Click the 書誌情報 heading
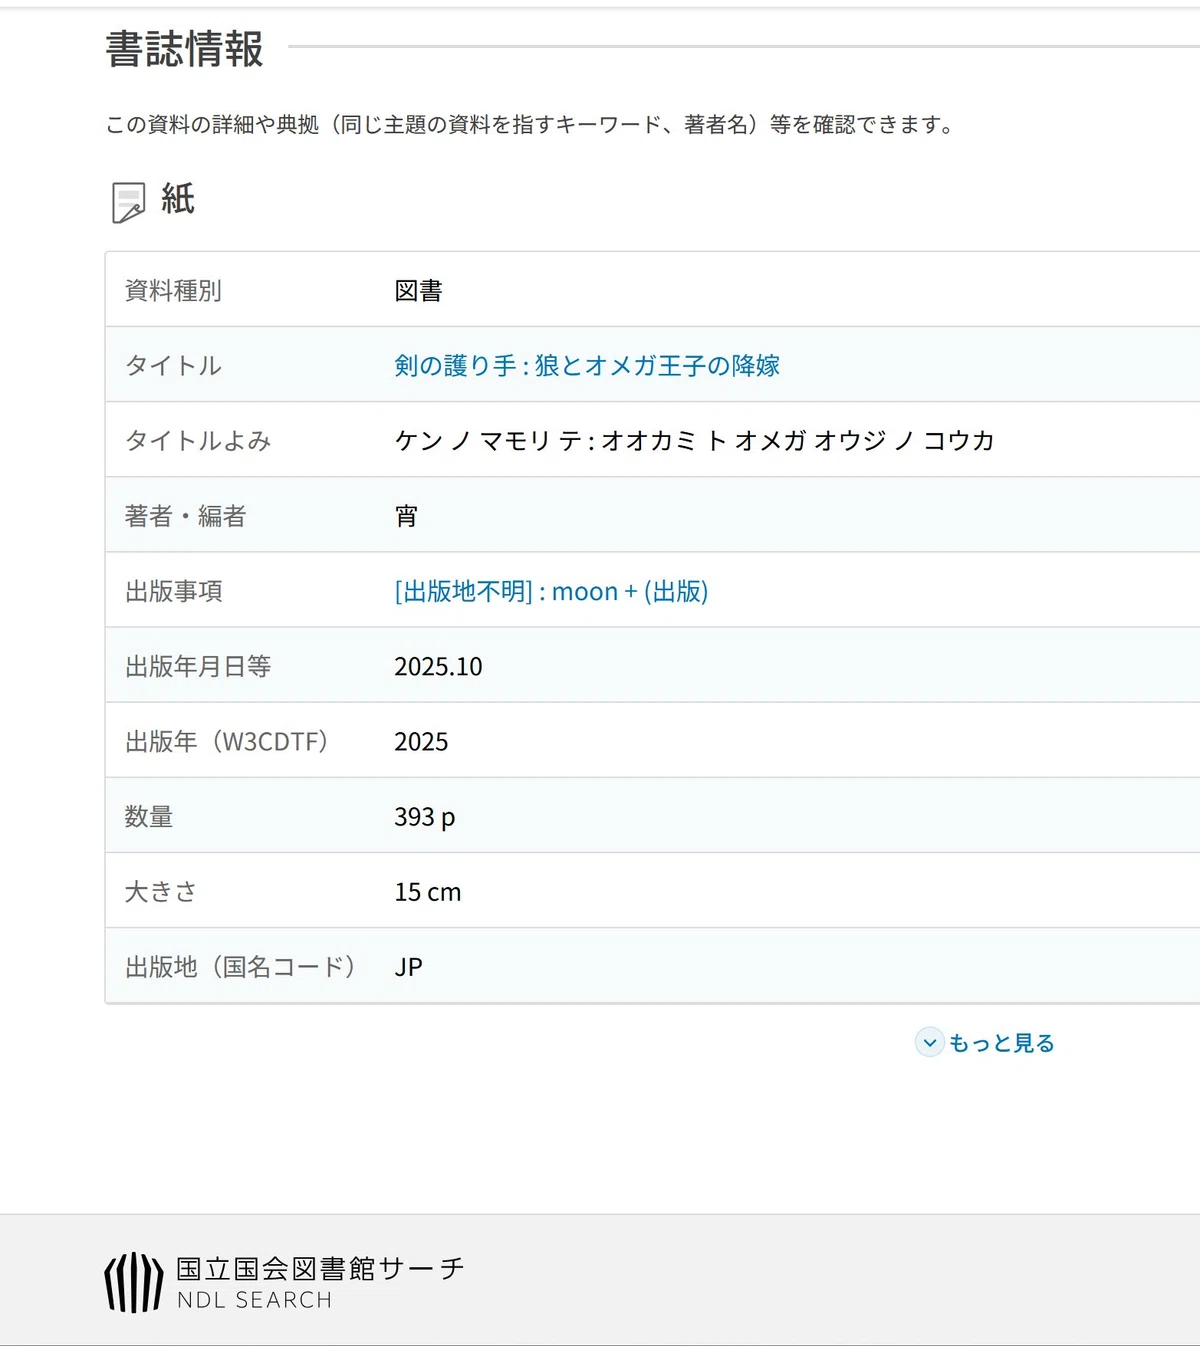Image resolution: width=1200 pixels, height=1346 pixels. (184, 49)
